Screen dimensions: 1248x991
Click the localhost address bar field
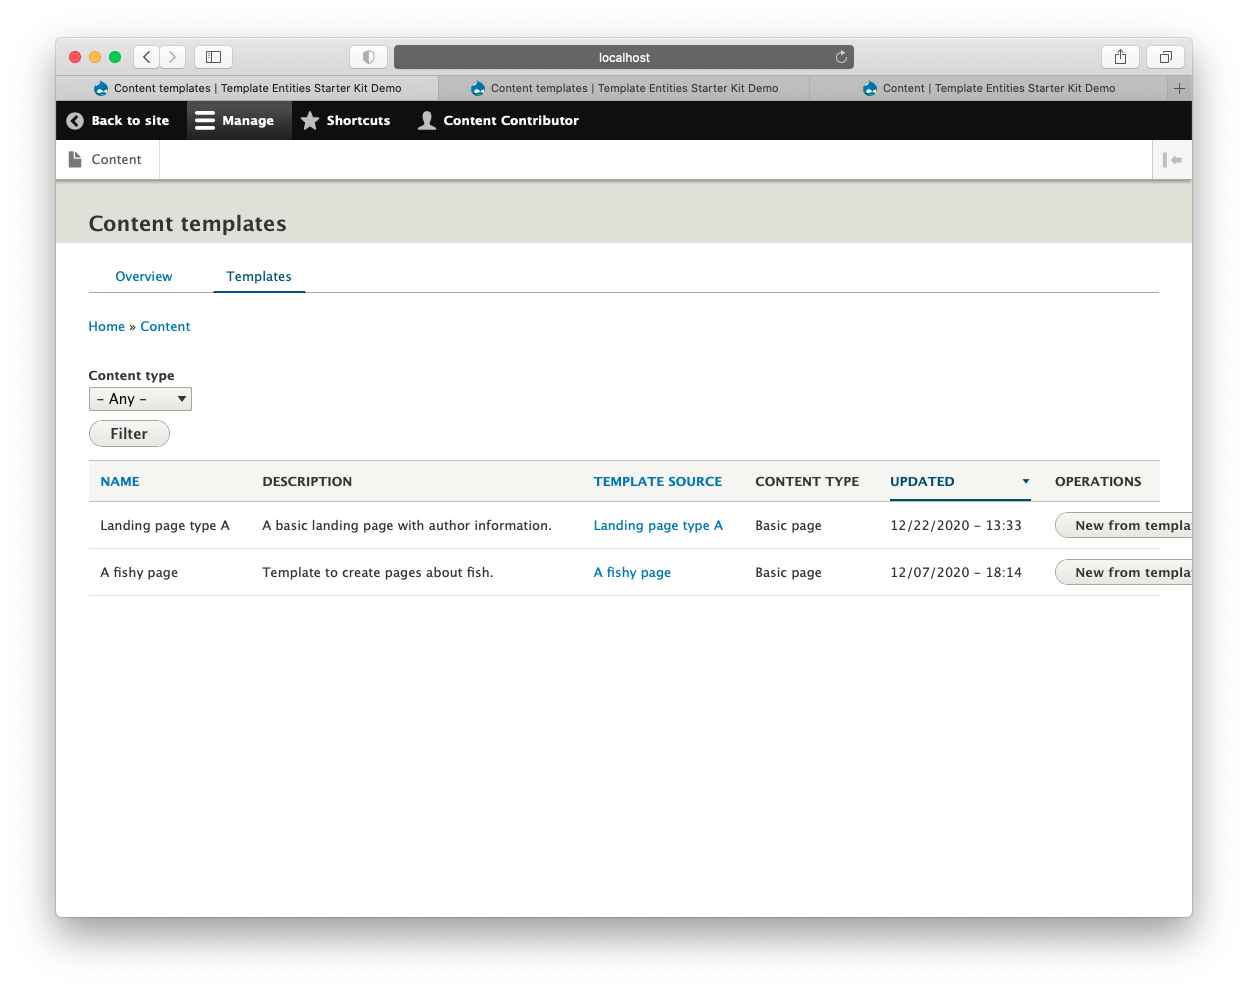pos(624,56)
